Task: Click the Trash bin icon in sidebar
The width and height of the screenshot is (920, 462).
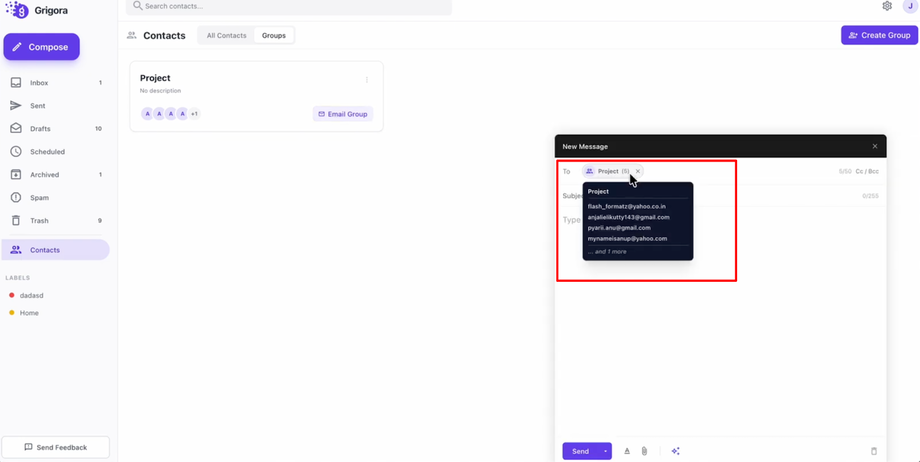Action: [16, 221]
